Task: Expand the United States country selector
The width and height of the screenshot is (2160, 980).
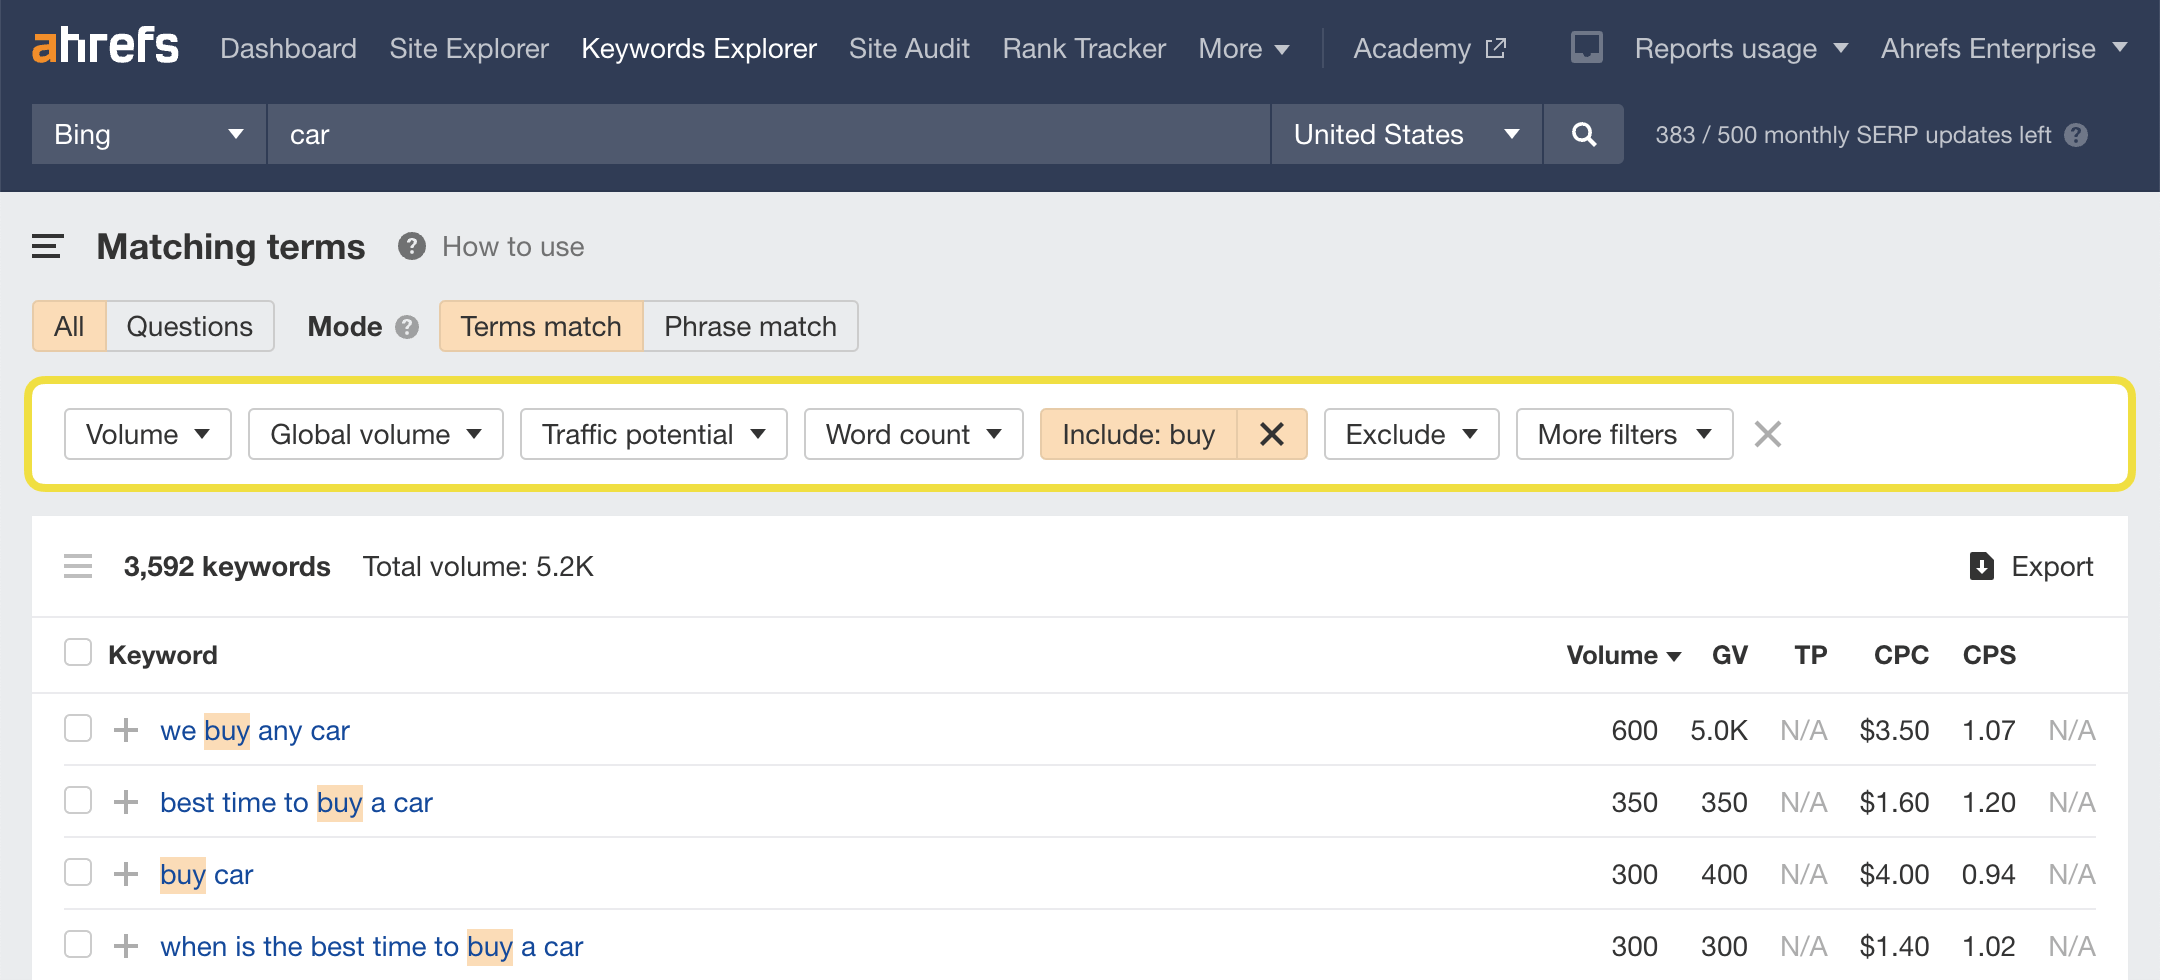Action: click(1405, 134)
